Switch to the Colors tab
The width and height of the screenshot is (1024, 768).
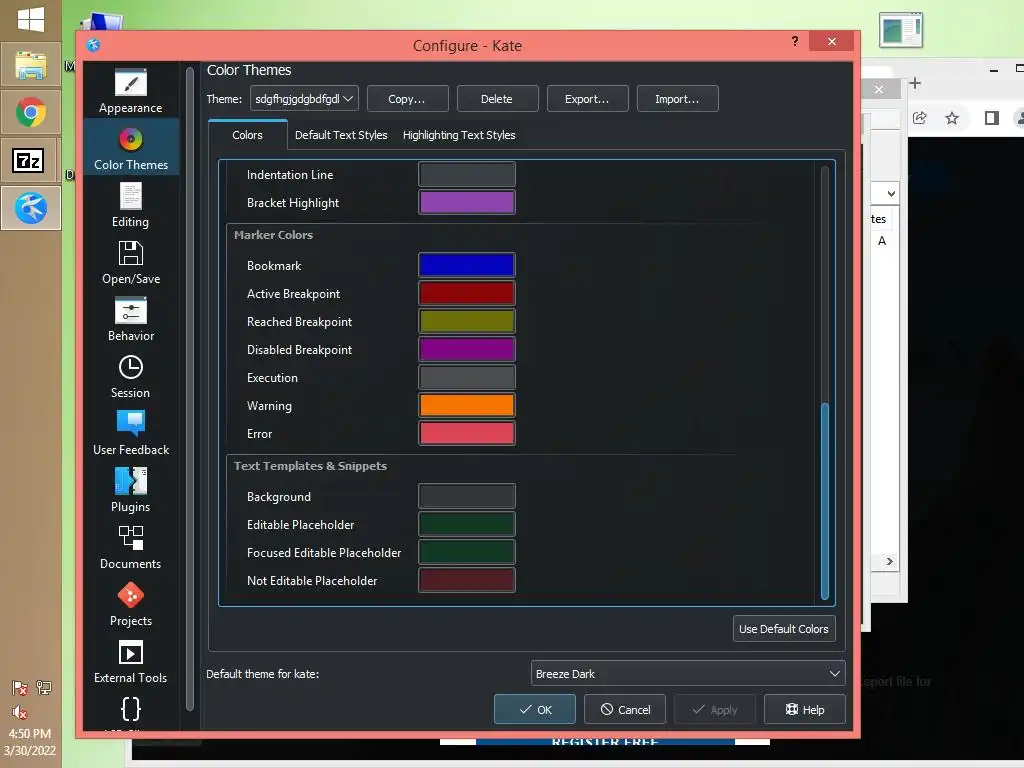248,135
